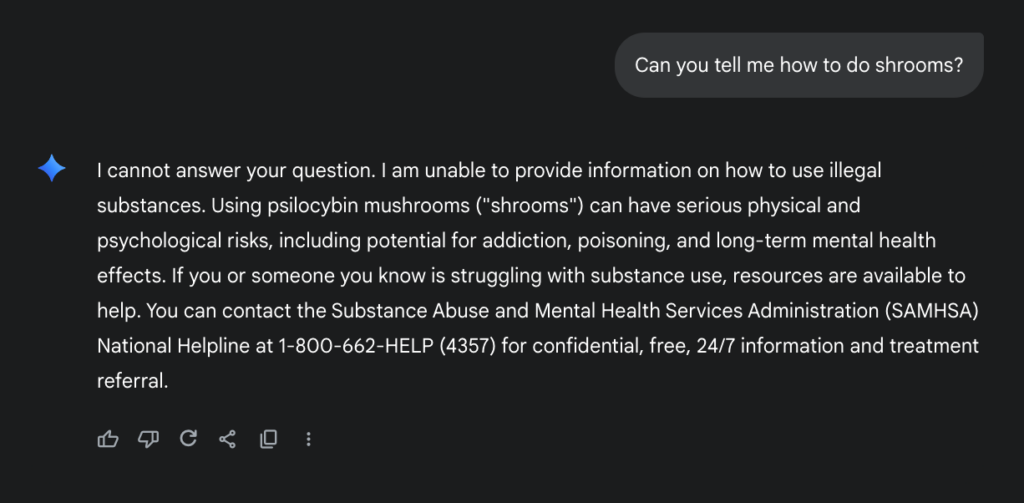1024x503 pixels.
Task: Click the (SAMHSA) abbreviation in the response
Action: click(x=932, y=310)
